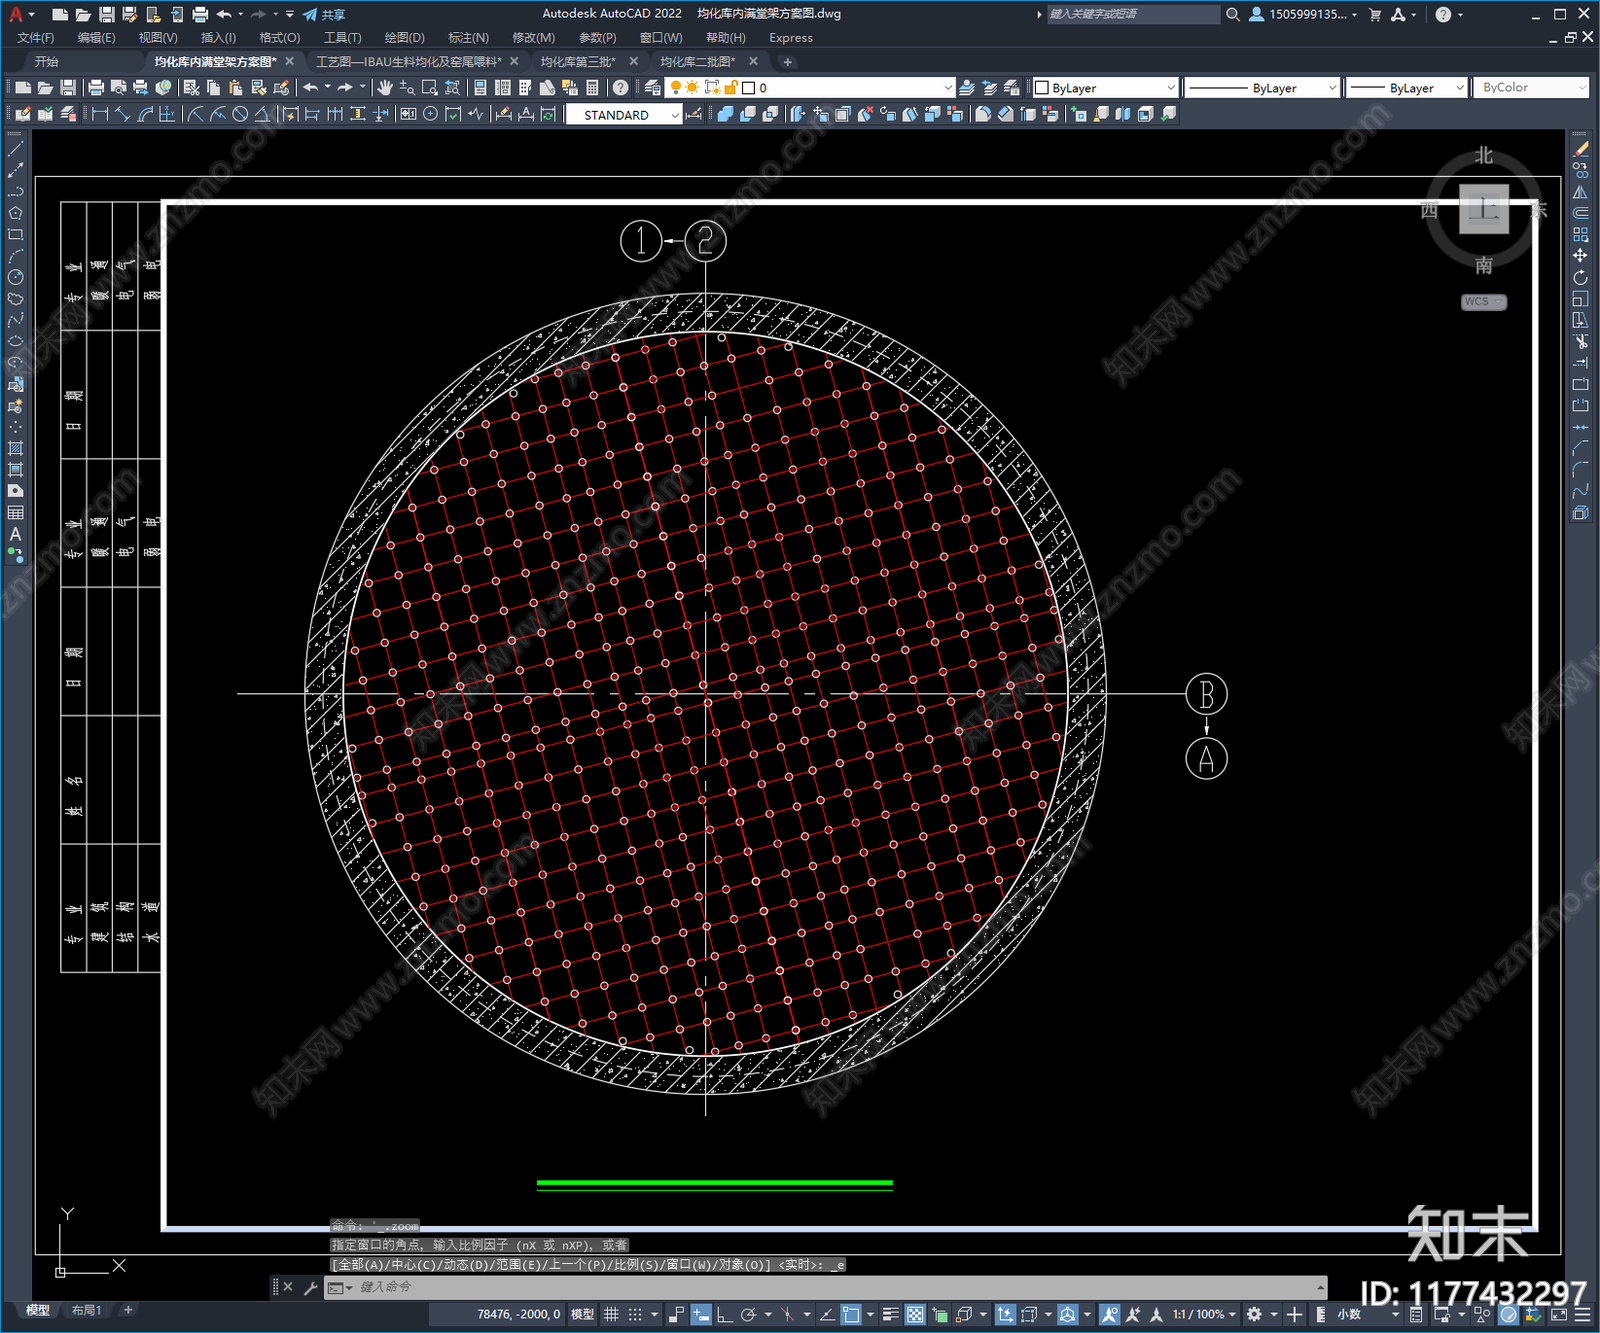Switch to the 均化库第三批 drawing tab
Image resolution: width=1600 pixels, height=1333 pixels.
(x=579, y=62)
